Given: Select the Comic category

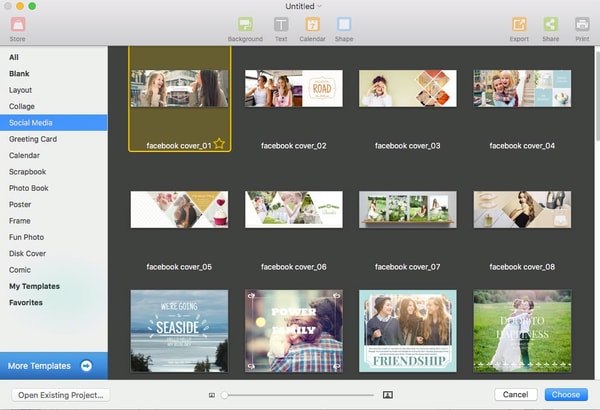Looking at the screenshot, I should click(54, 270).
